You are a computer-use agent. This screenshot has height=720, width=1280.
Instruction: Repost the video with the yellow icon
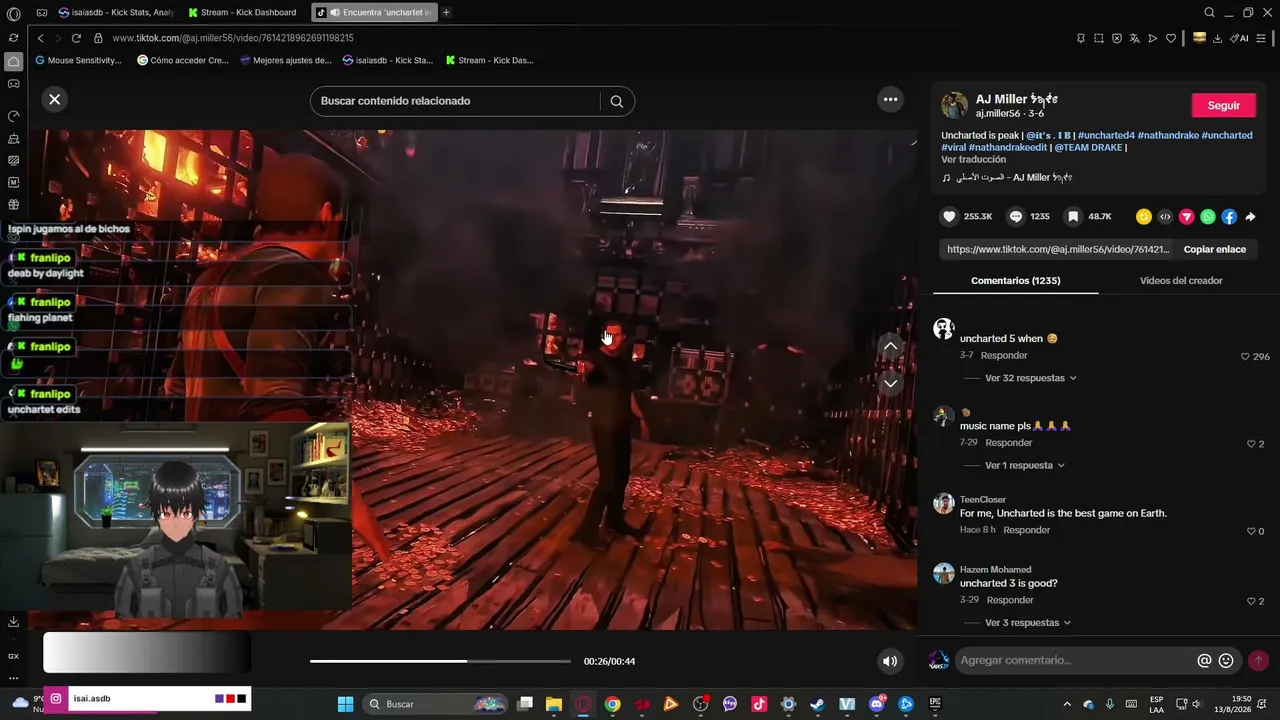[1143, 216]
